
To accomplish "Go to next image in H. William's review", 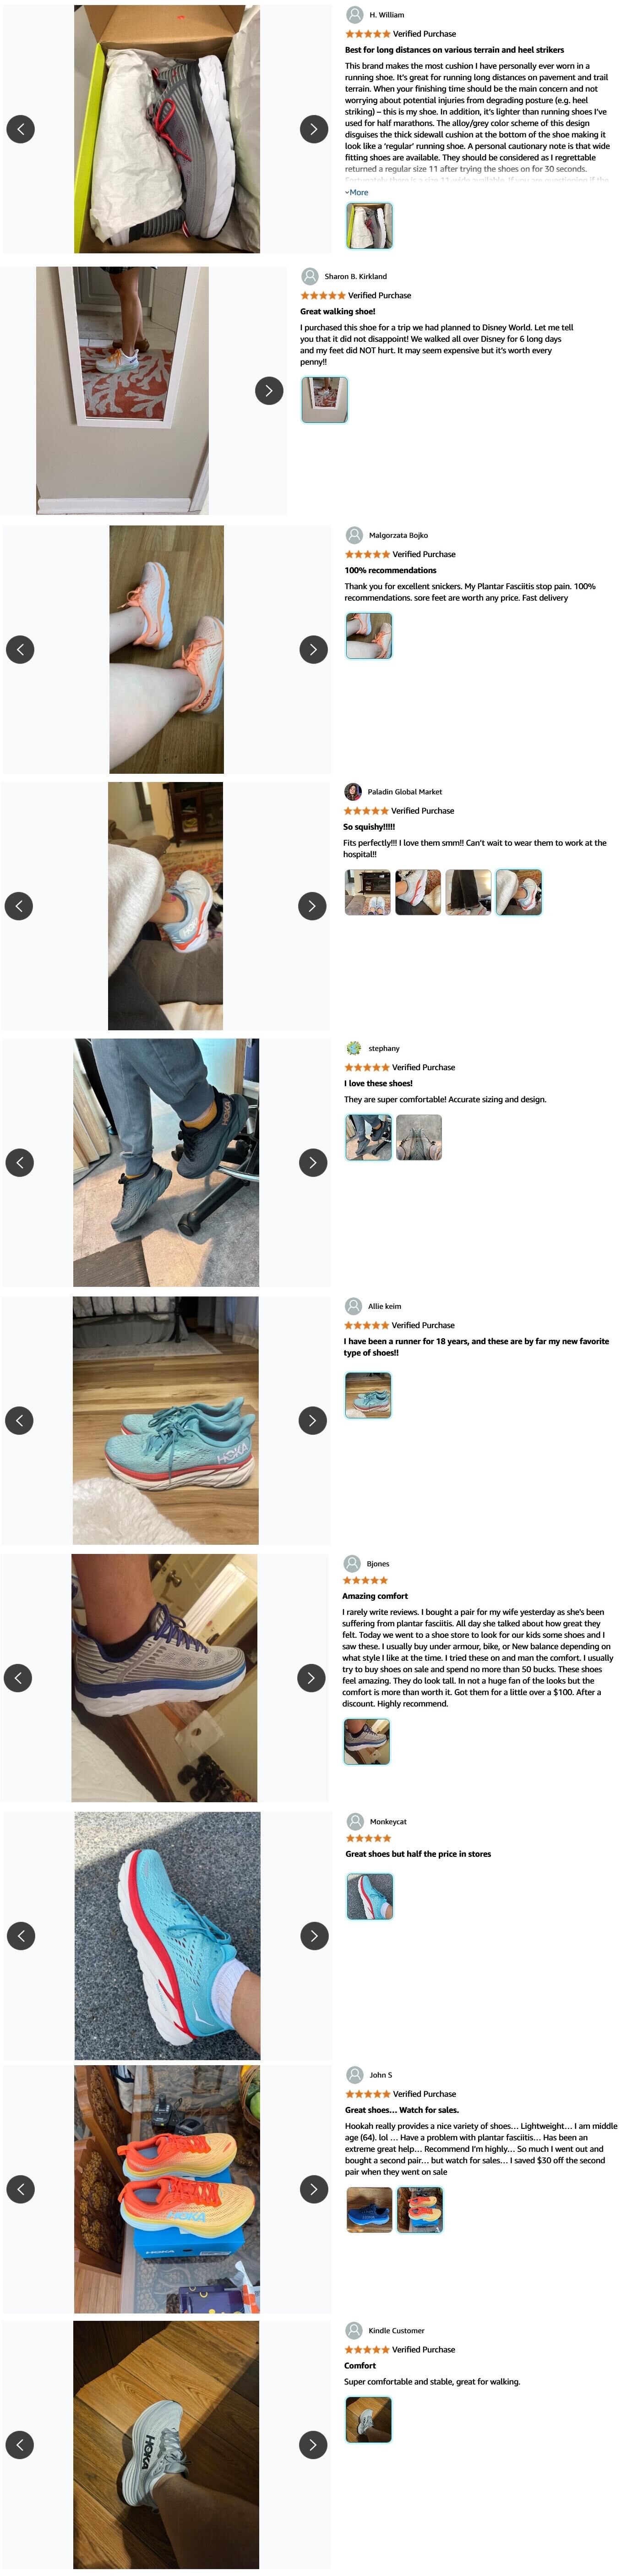I will 314,129.
